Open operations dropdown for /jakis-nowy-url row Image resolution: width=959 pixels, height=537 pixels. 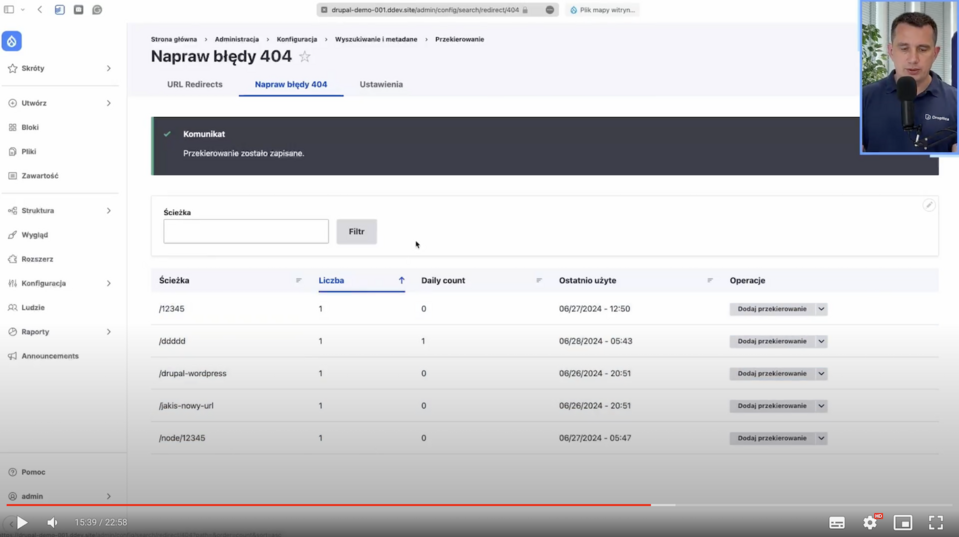point(821,406)
